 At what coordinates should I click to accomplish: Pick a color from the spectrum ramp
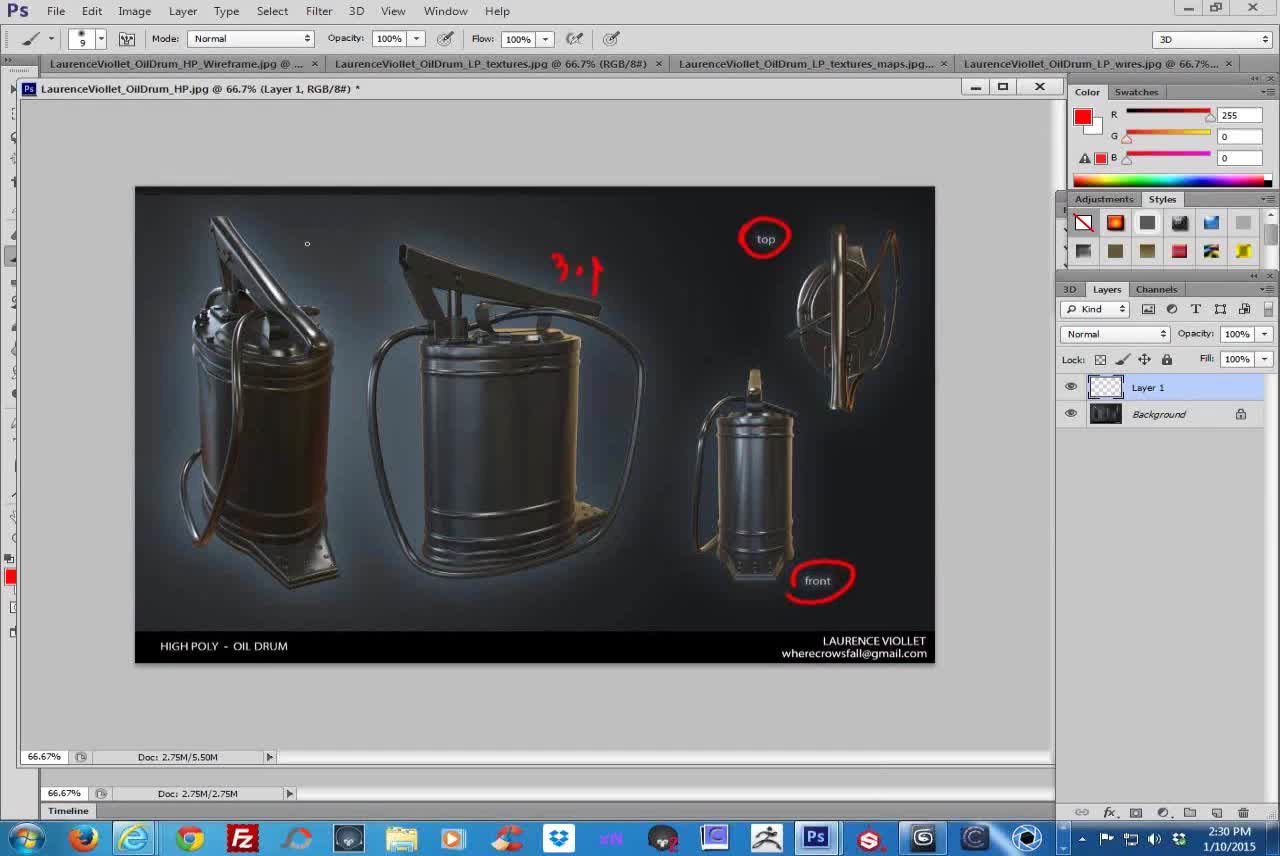(1168, 181)
